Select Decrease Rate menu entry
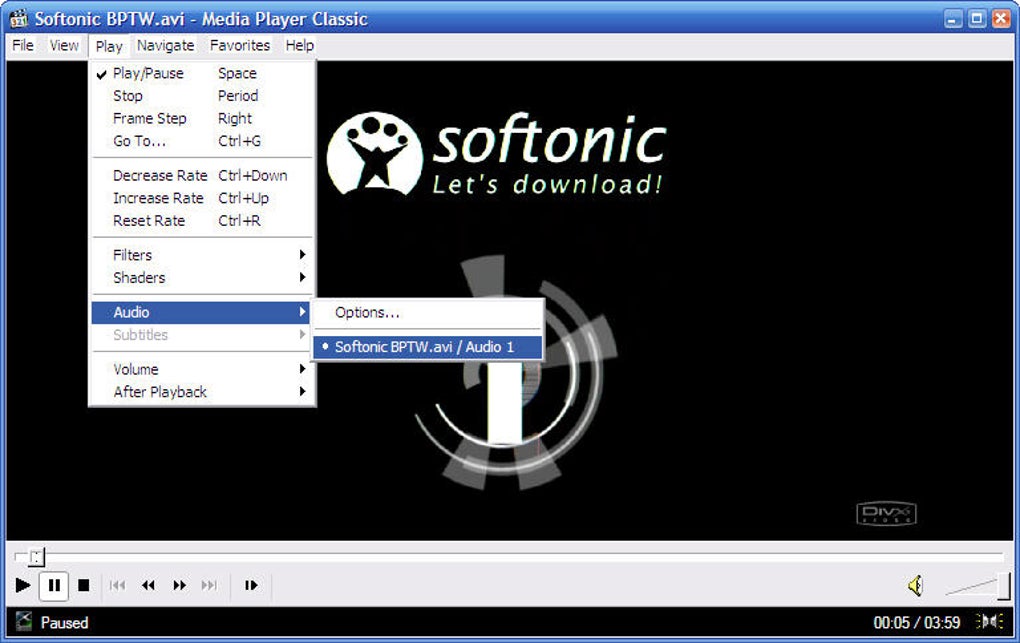This screenshot has width=1020, height=643. [x=202, y=176]
